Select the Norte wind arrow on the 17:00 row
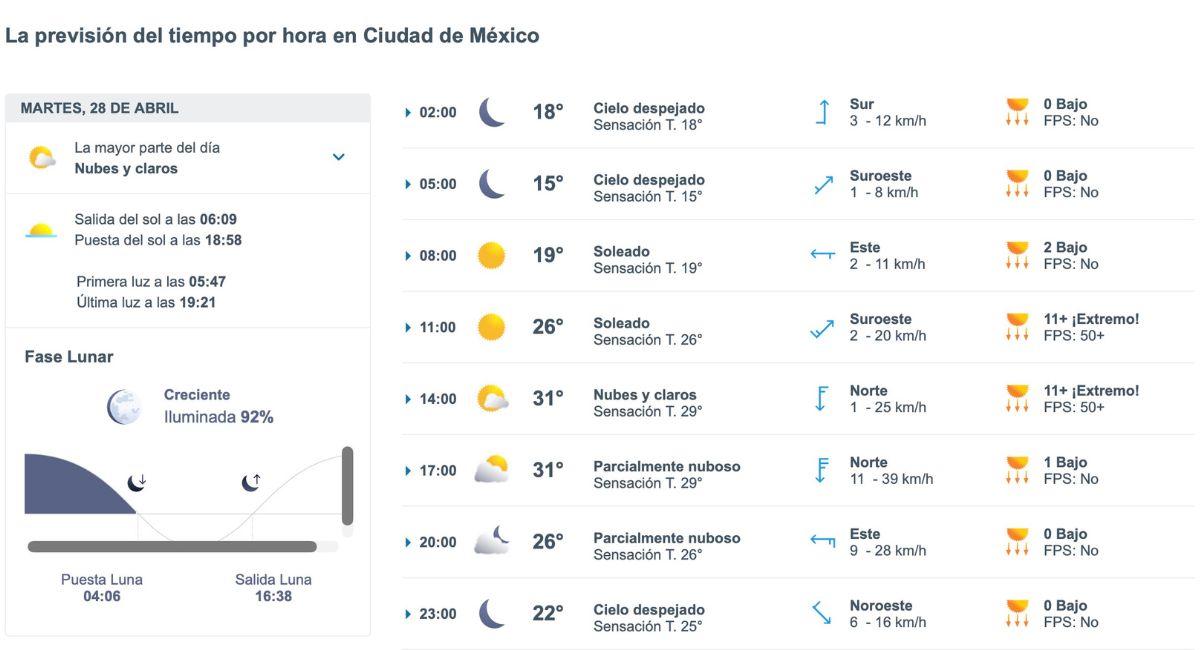Screen dimensions: 1200x650 tap(822, 470)
